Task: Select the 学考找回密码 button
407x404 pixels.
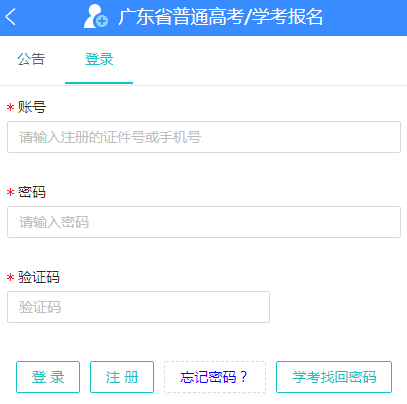Action: point(334,377)
